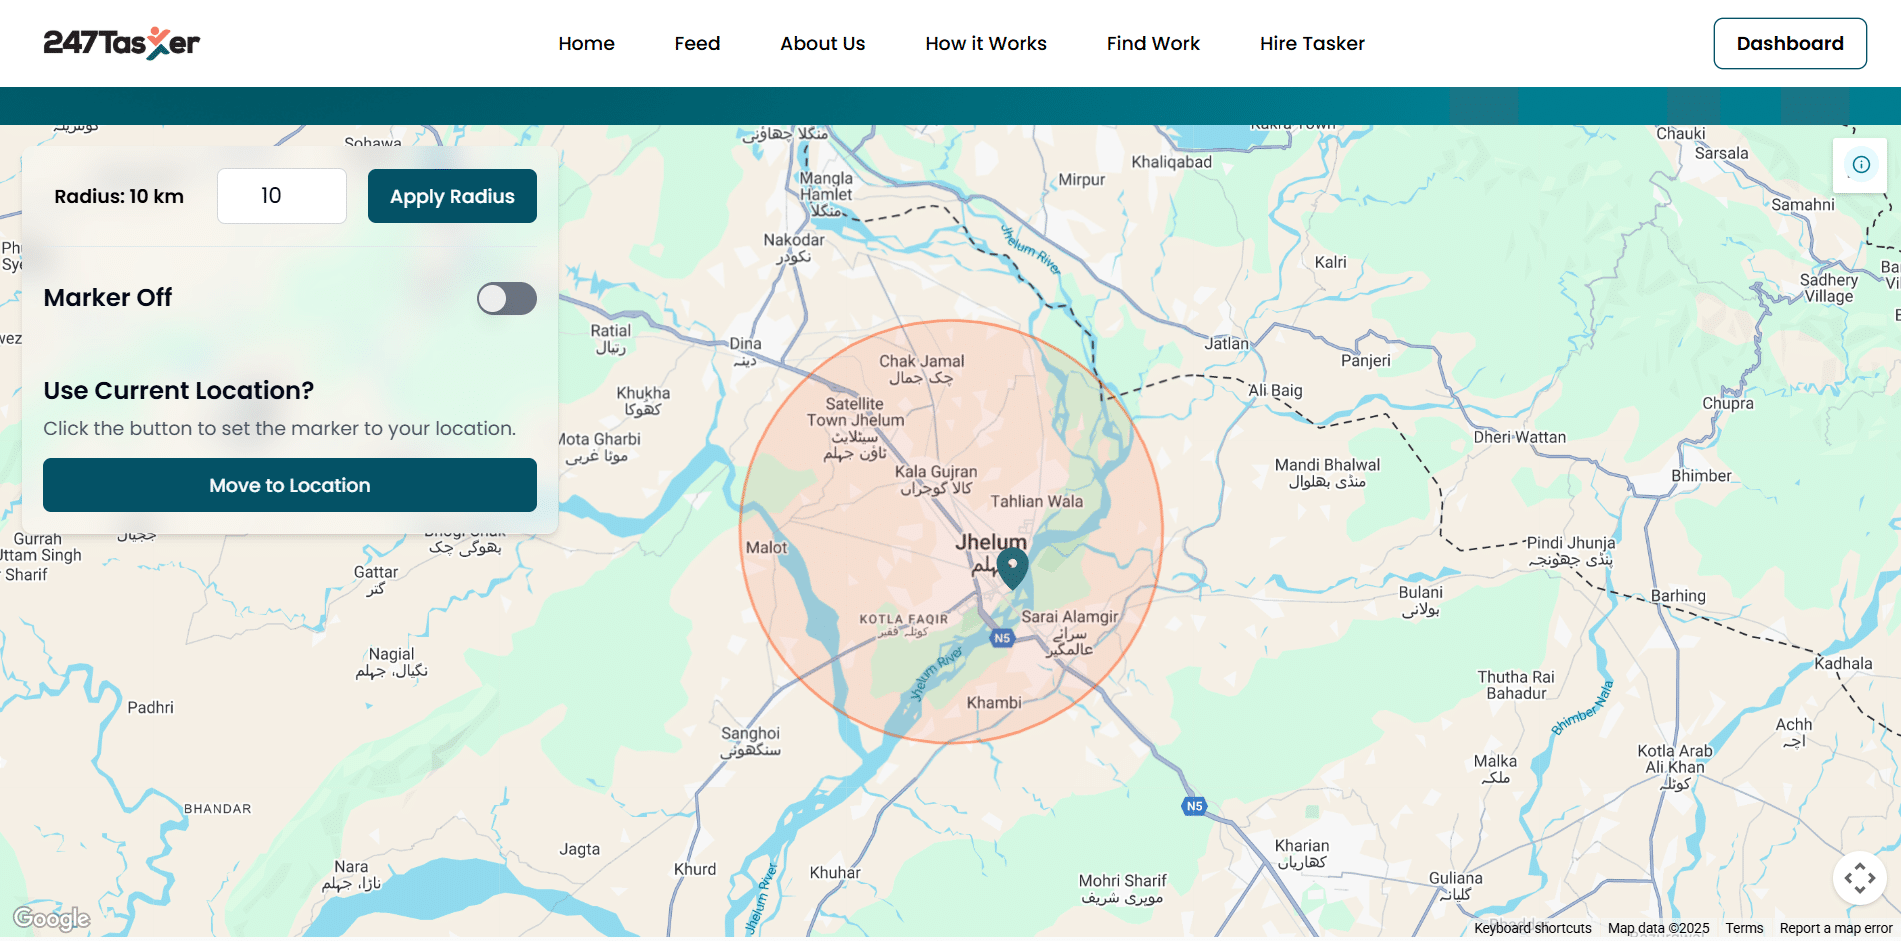Open the map camera pan controls

coord(1859,878)
